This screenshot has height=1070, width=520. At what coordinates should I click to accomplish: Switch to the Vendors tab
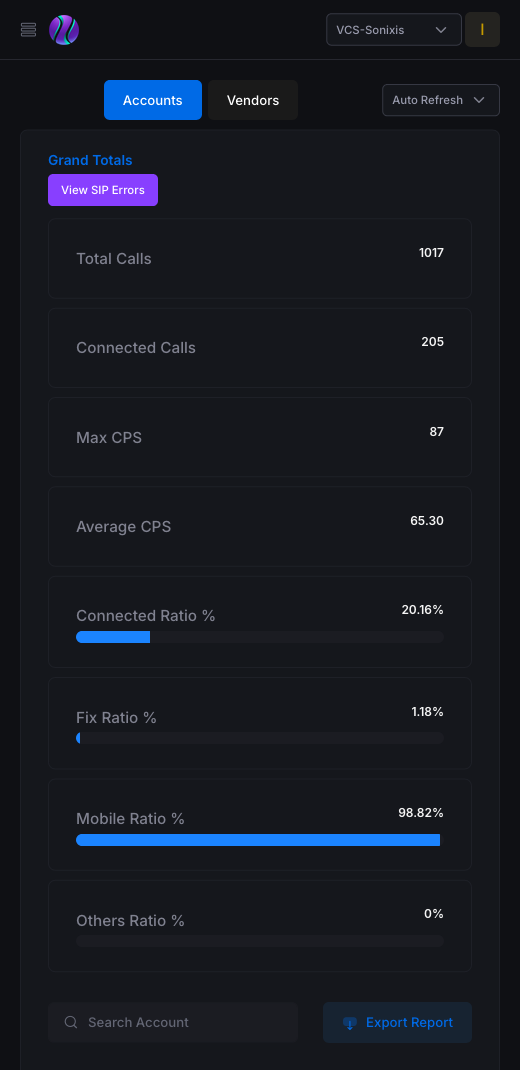[x=253, y=100]
